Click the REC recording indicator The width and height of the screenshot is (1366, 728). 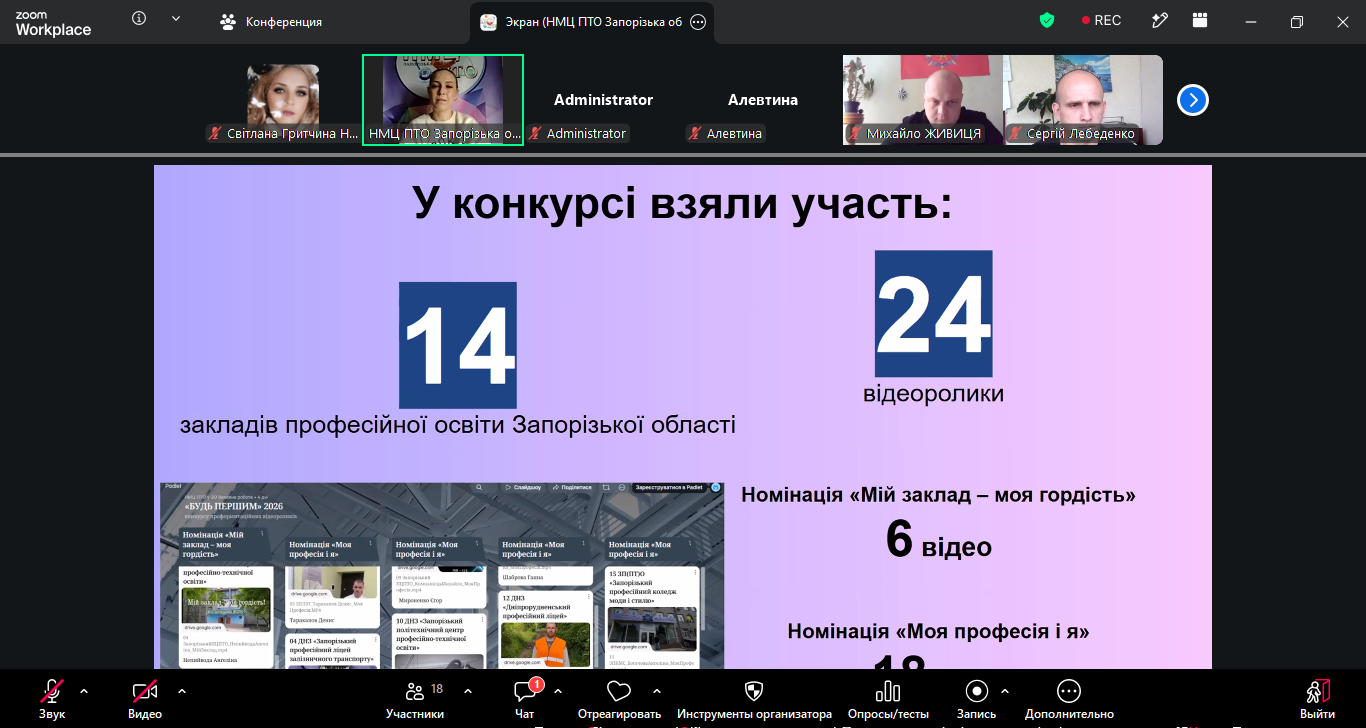point(1101,20)
